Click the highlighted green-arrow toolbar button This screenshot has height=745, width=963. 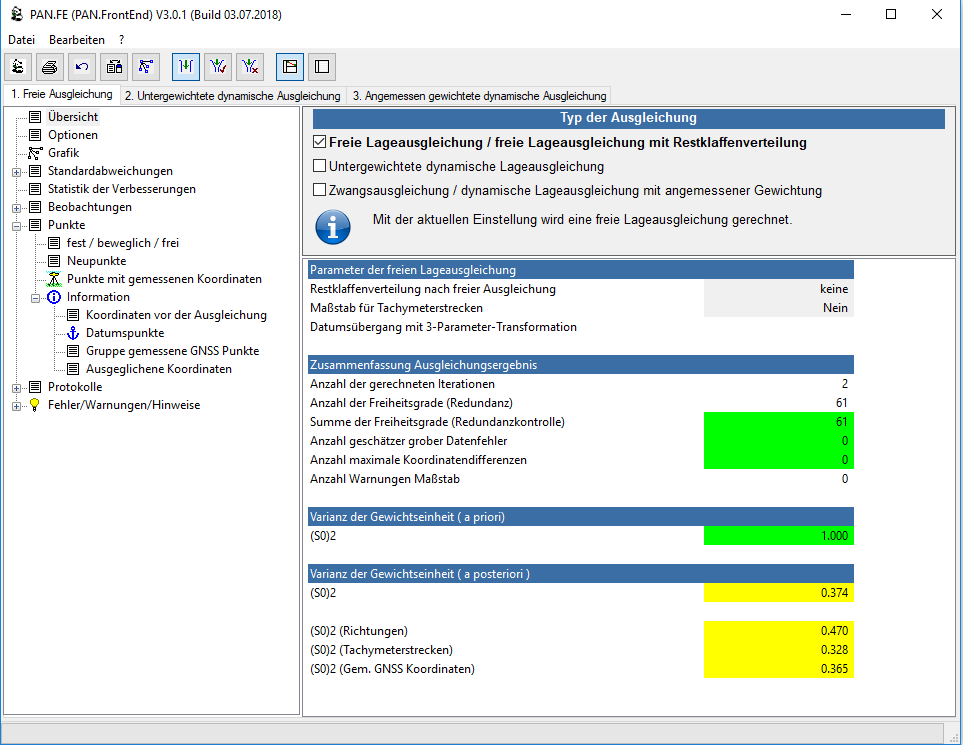point(186,66)
